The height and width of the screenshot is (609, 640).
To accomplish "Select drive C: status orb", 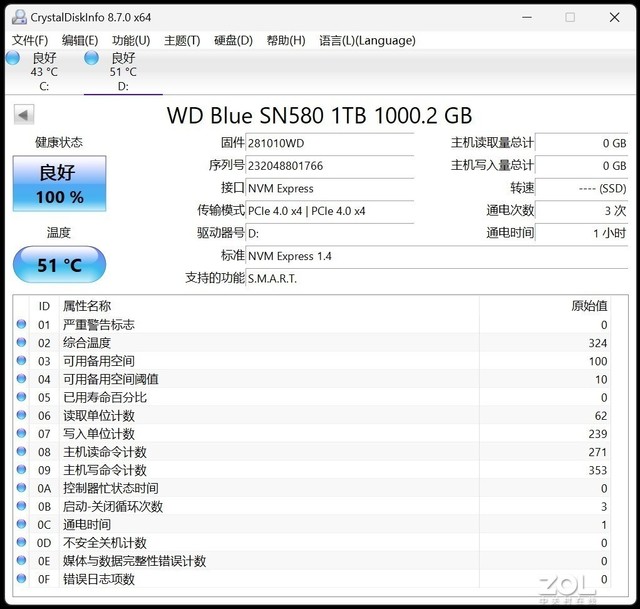I will pyautogui.click(x=13, y=58).
